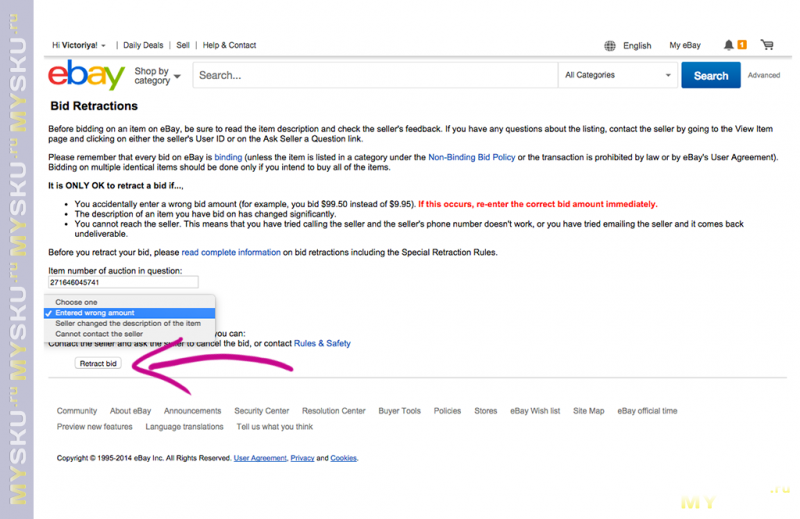800x519 pixels.
Task: Follow the 'binding' link
Action: (x=228, y=157)
